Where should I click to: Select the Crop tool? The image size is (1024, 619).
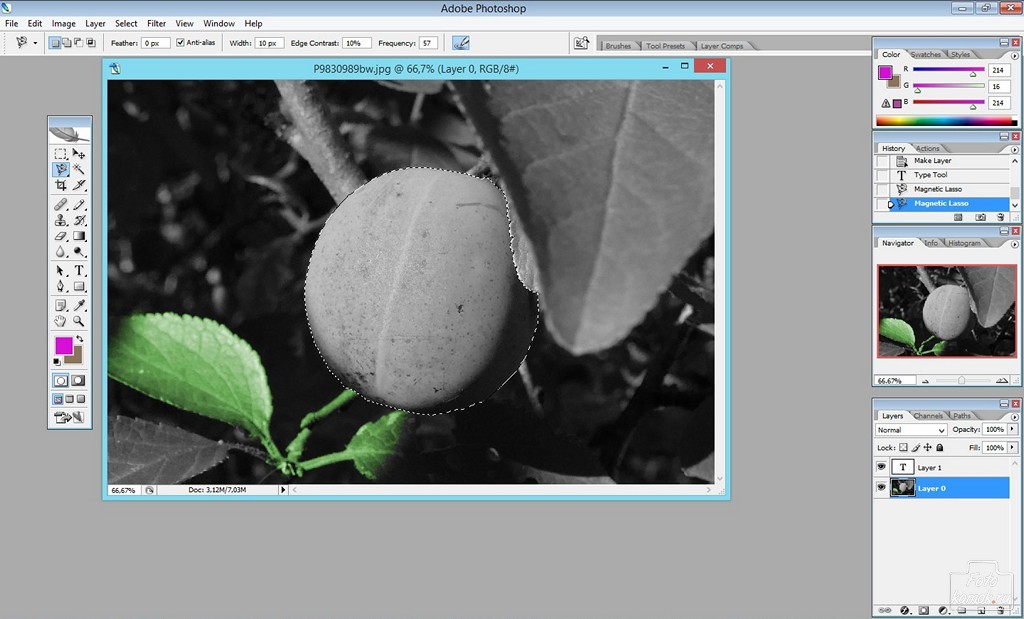click(61, 185)
